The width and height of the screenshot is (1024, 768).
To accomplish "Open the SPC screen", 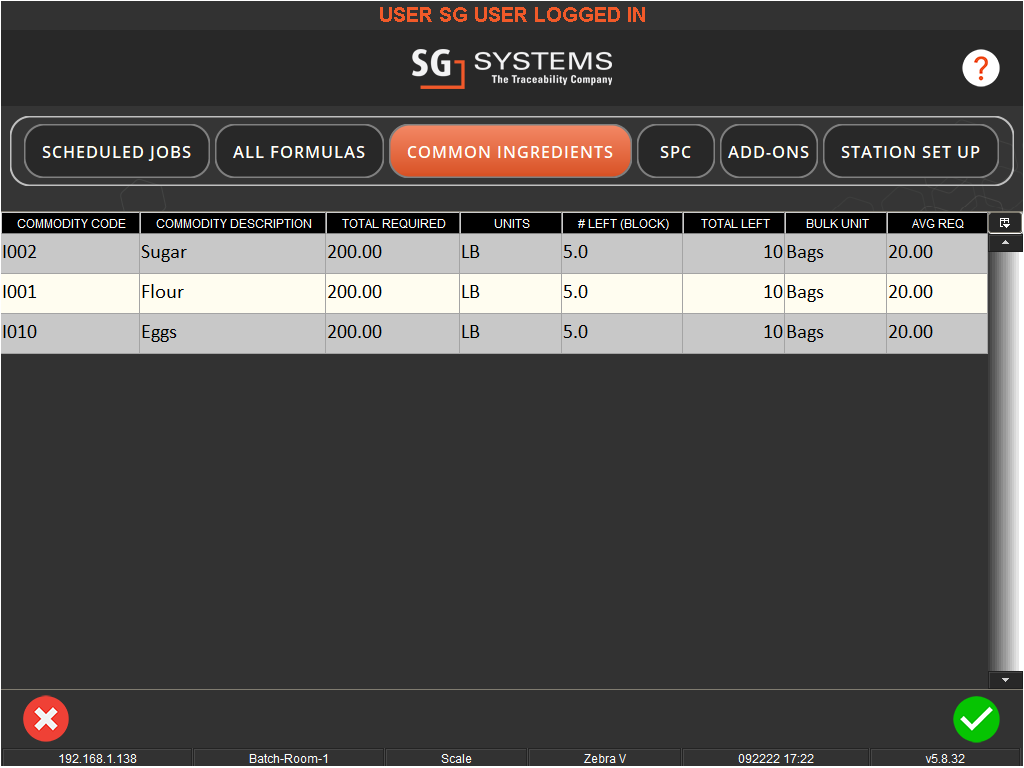I will pyautogui.click(x=676, y=151).
